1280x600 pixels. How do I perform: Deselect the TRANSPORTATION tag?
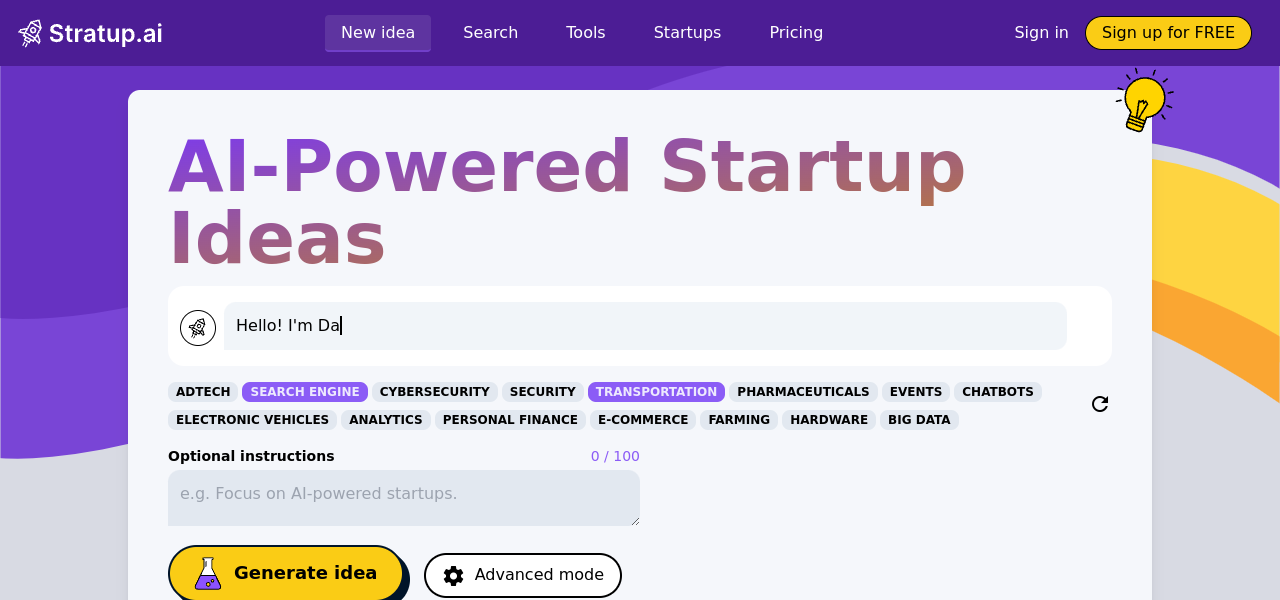tap(656, 392)
